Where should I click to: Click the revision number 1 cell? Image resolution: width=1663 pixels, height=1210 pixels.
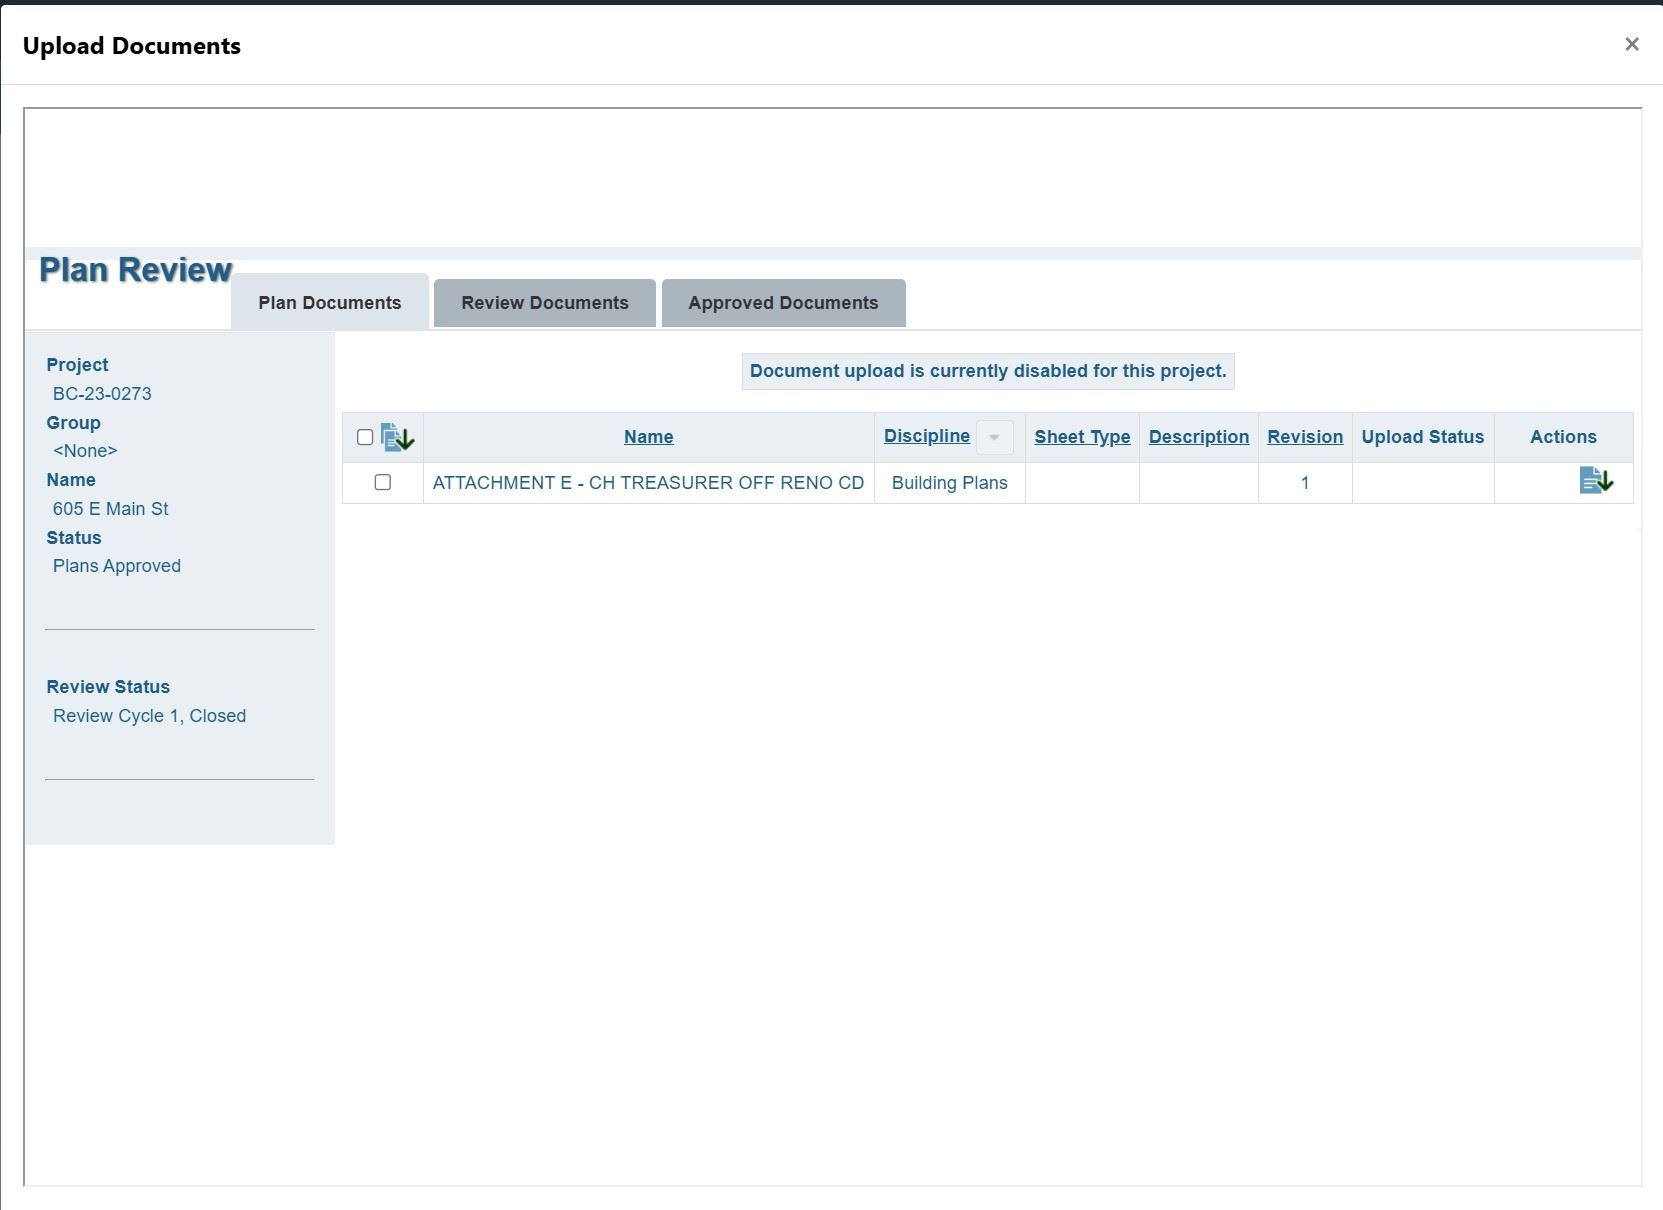1305,483
